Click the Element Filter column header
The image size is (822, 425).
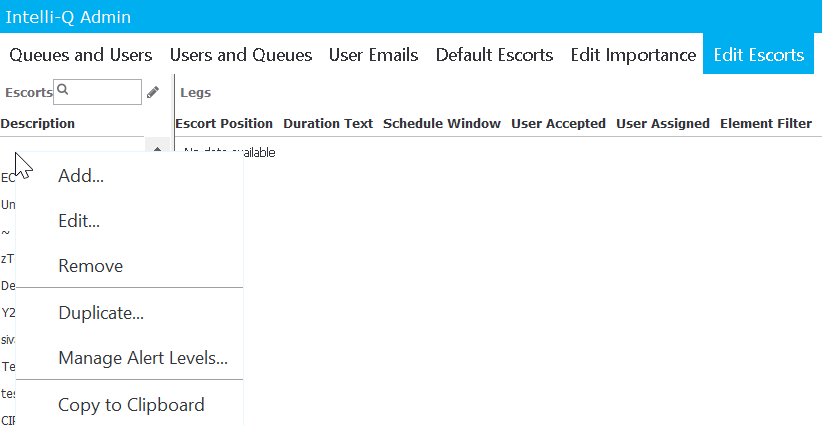click(x=766, y=124)
